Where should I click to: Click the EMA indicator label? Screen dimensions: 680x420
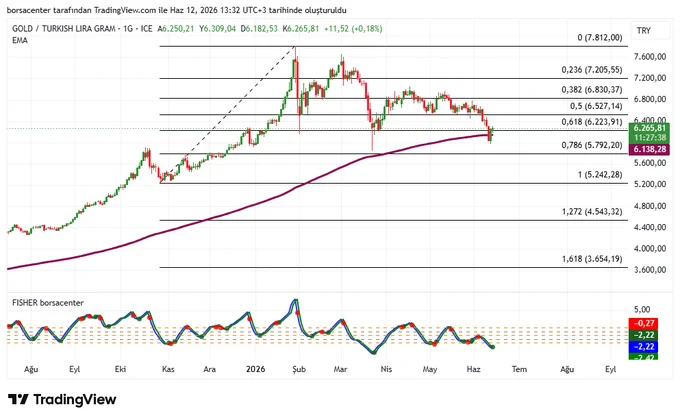click(20, 40)
